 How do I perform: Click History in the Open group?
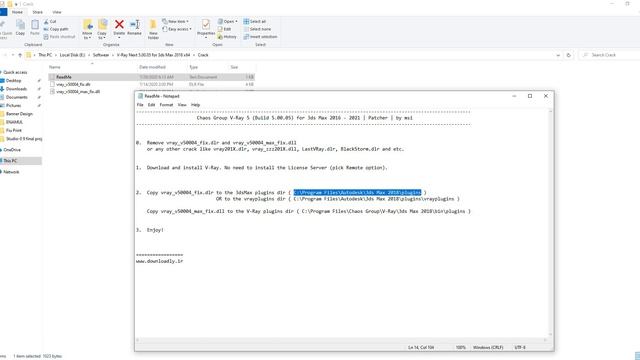tap(227, 37)
